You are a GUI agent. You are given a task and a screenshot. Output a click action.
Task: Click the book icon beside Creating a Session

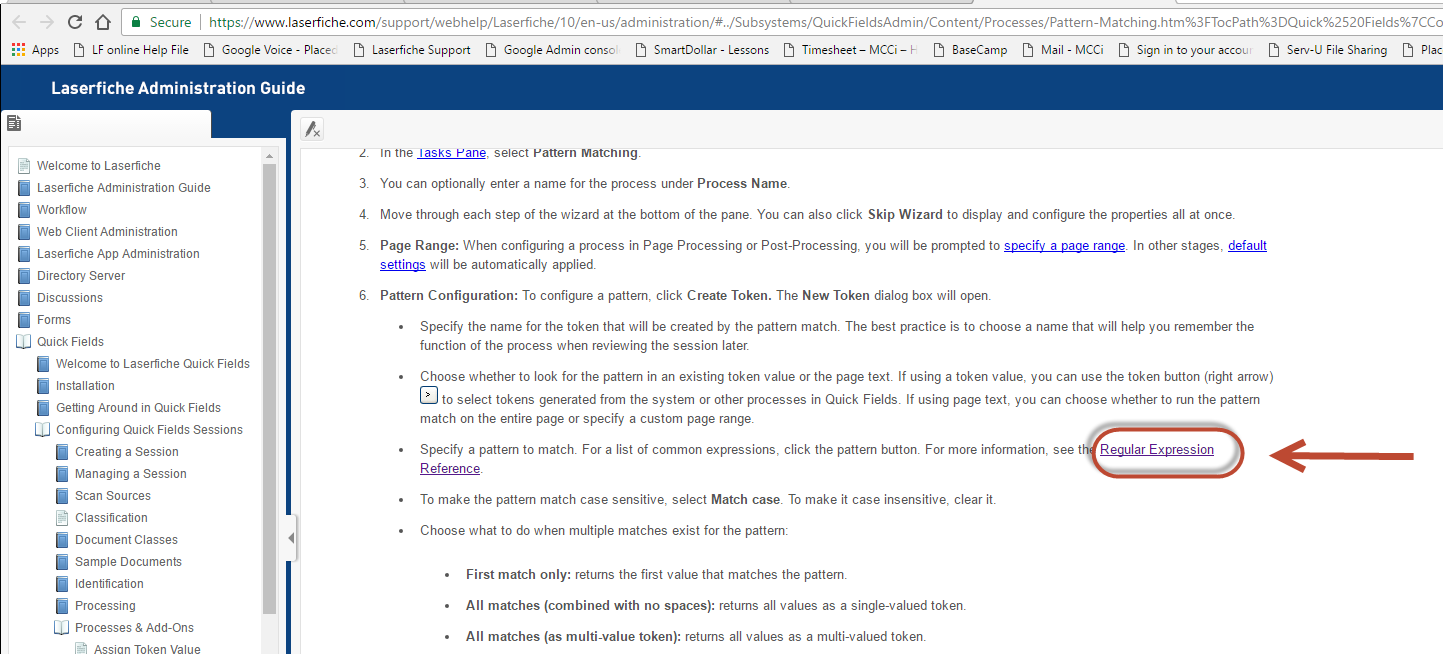point(62,452)
